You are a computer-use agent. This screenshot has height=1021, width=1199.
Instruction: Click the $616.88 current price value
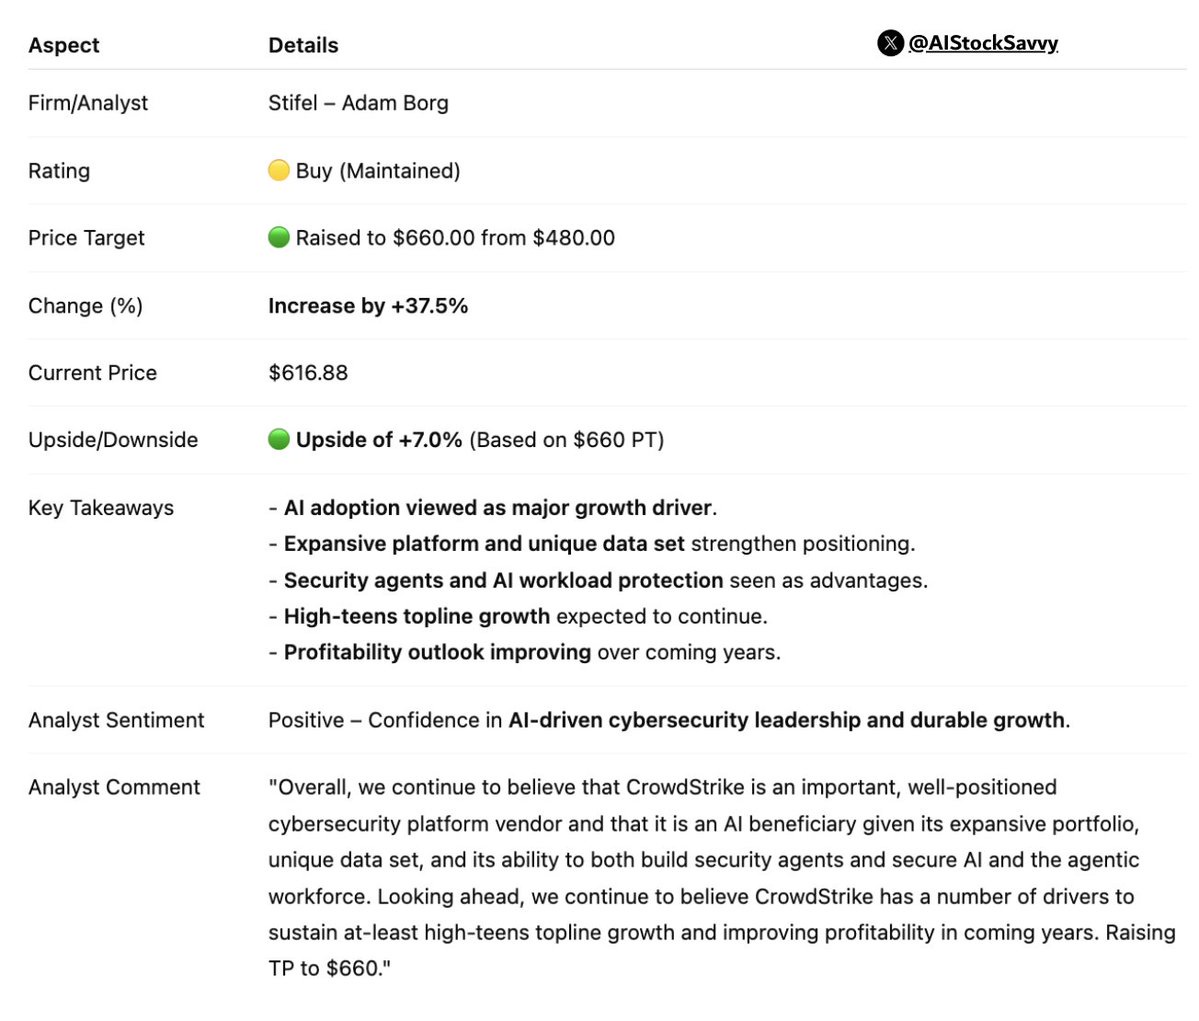(x=308, y=372)
